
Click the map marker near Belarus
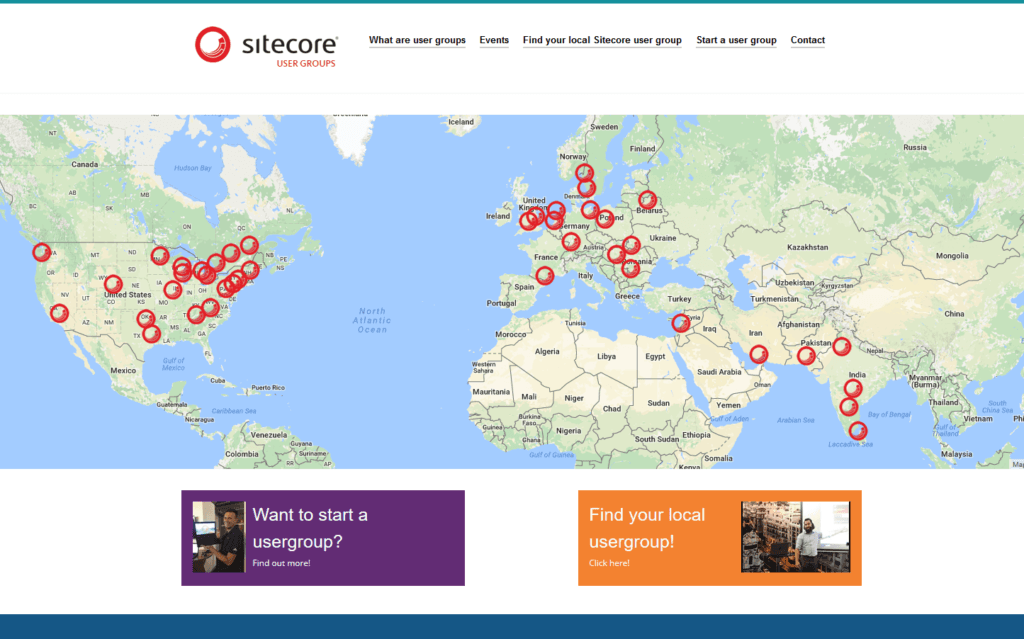click(647, 199)
